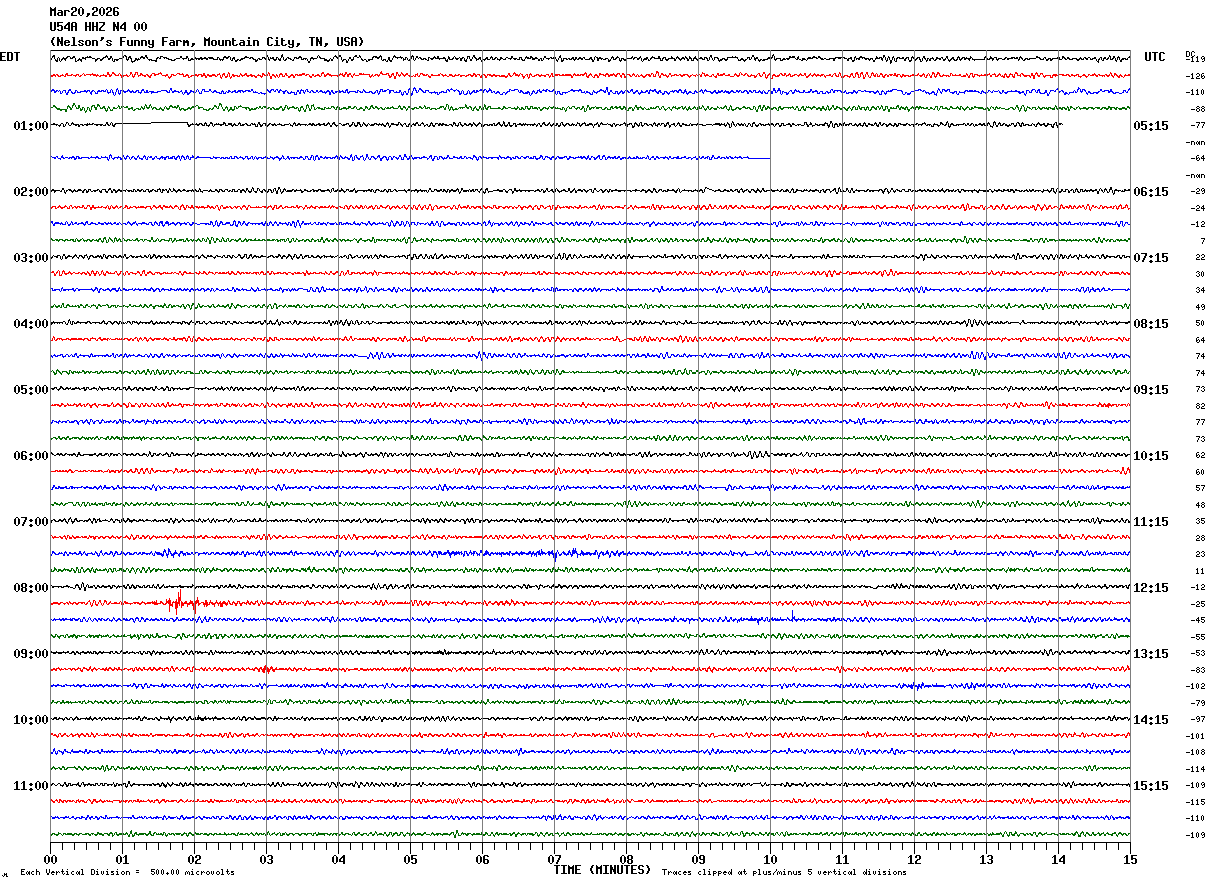Click the 13:15 UTC time label

coord(1151,654)
